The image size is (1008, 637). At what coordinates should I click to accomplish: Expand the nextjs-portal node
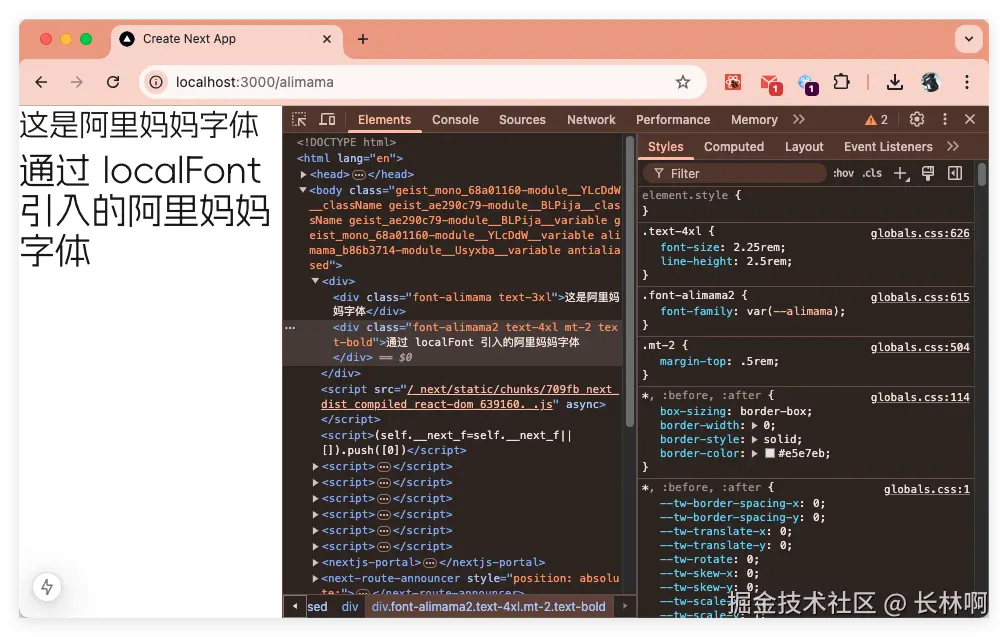click(315, 562)
